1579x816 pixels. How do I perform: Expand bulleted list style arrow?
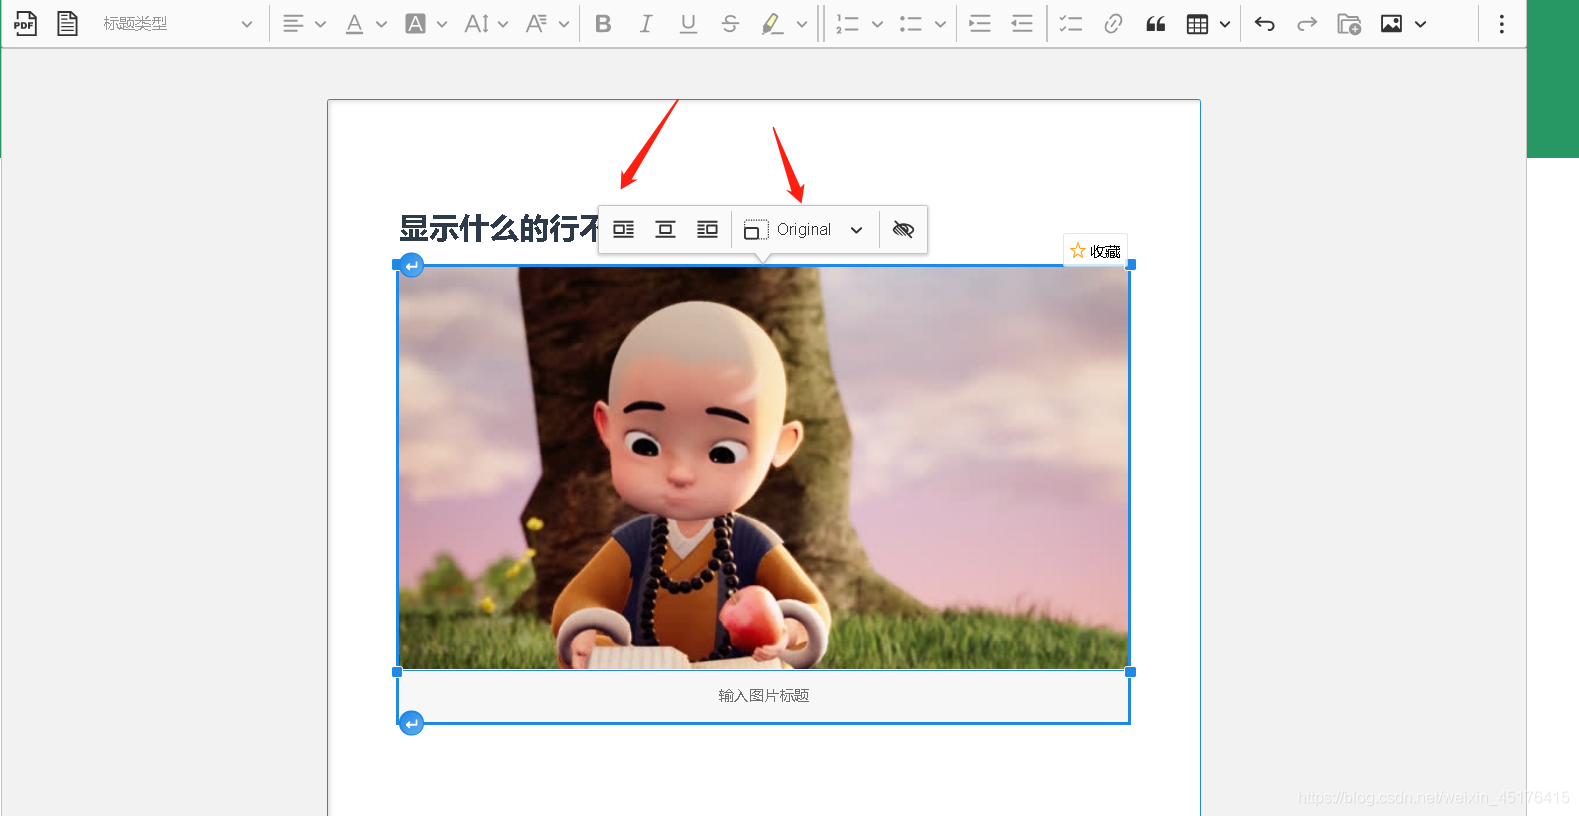click(940, 24)
